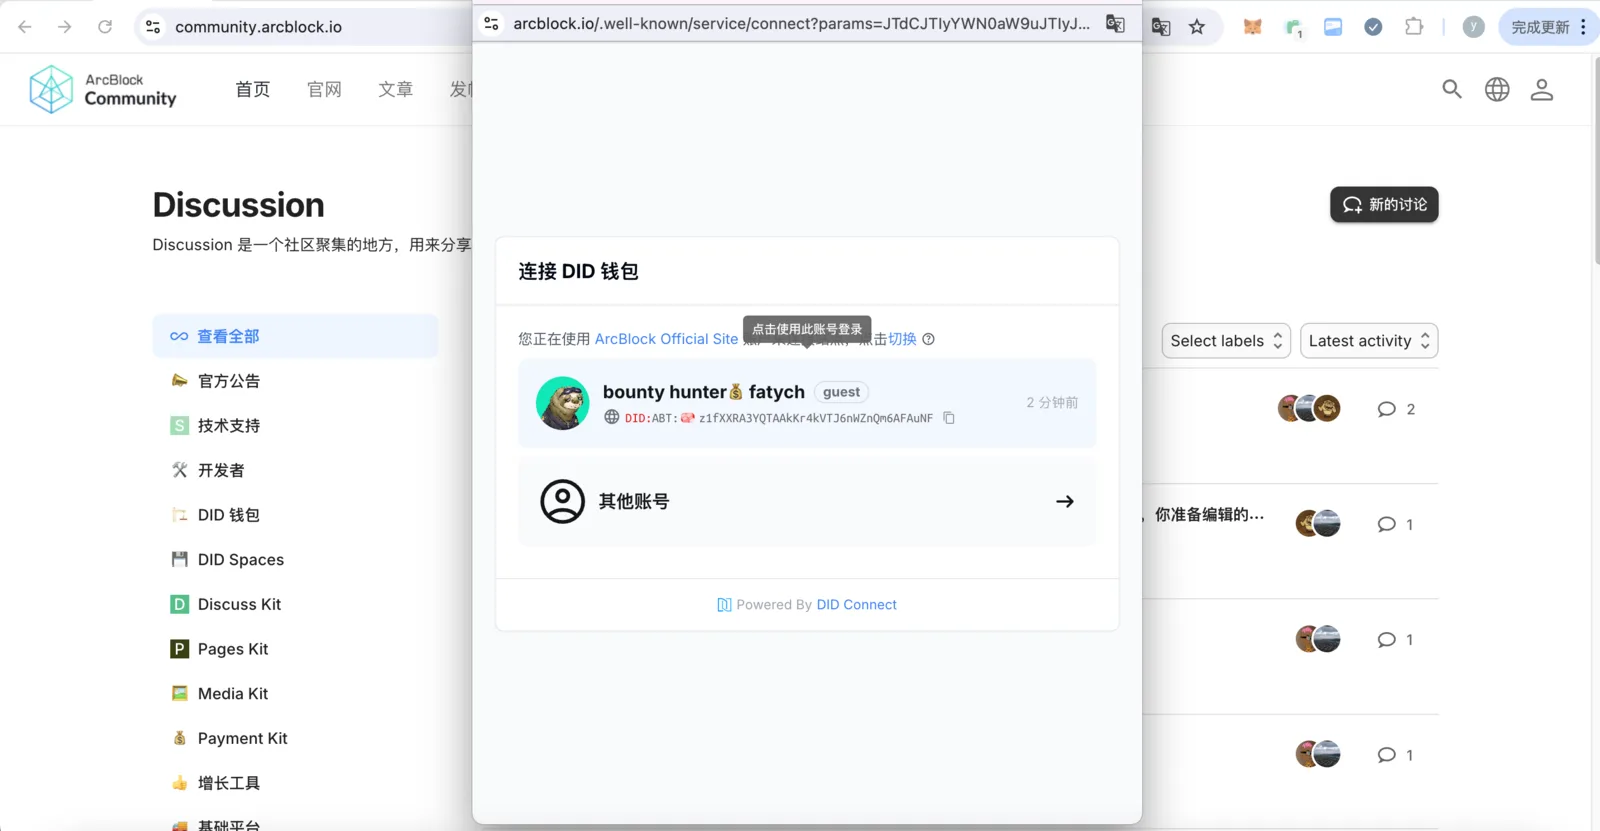Click the 完成更新 update button
The image size is (1600, 831).
[1547, 27]
